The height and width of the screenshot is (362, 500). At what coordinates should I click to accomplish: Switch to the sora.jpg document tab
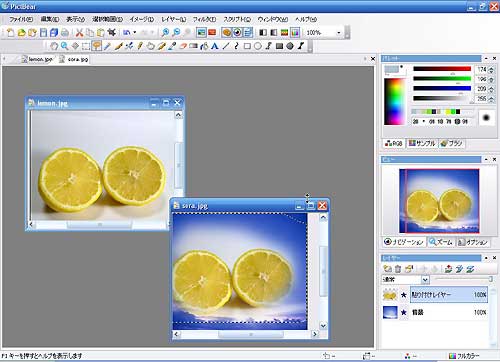(74, 59)
